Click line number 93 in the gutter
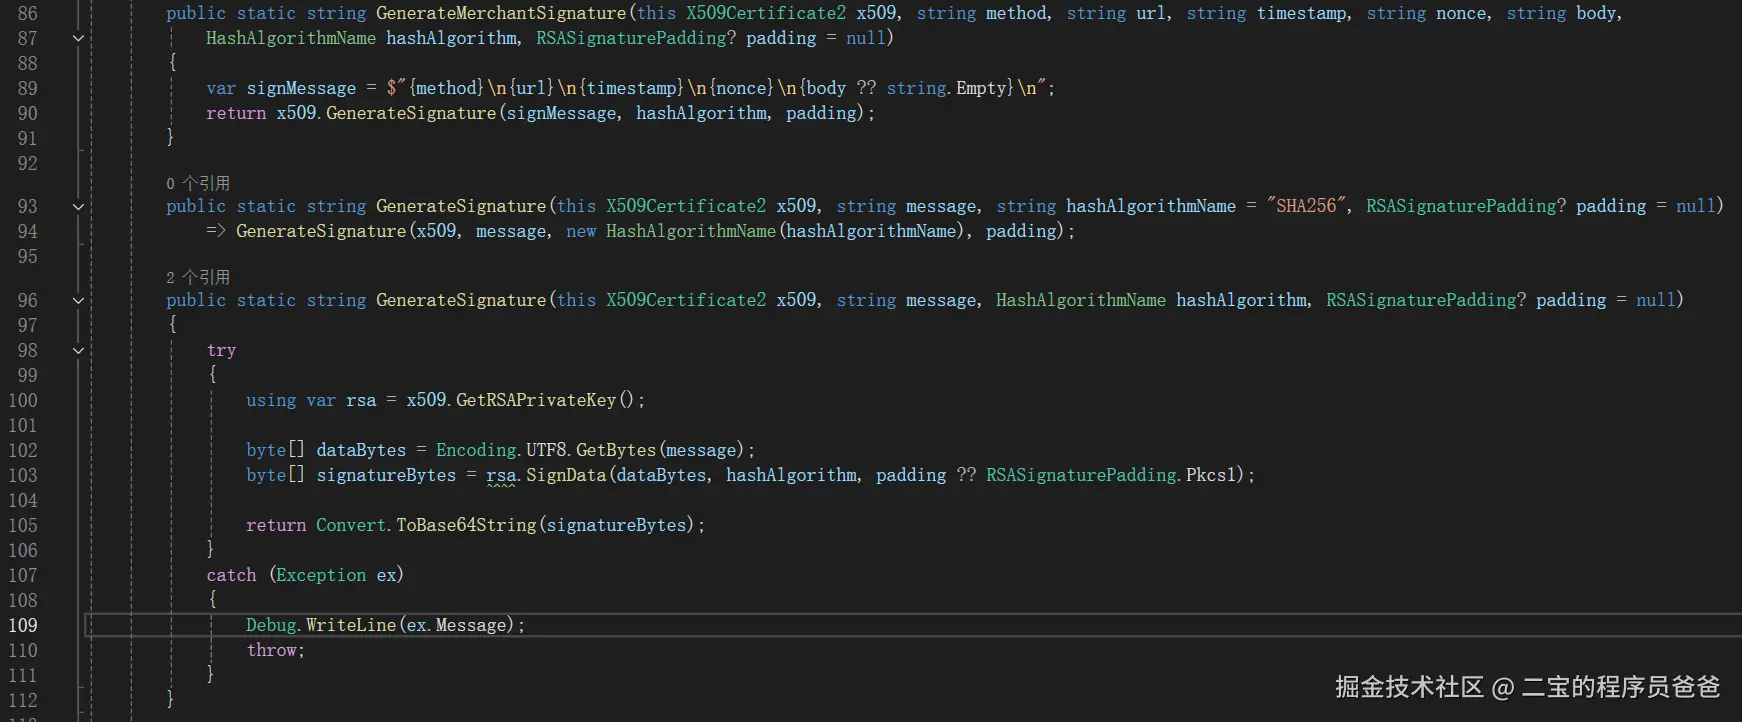 (x=28, y=206)
